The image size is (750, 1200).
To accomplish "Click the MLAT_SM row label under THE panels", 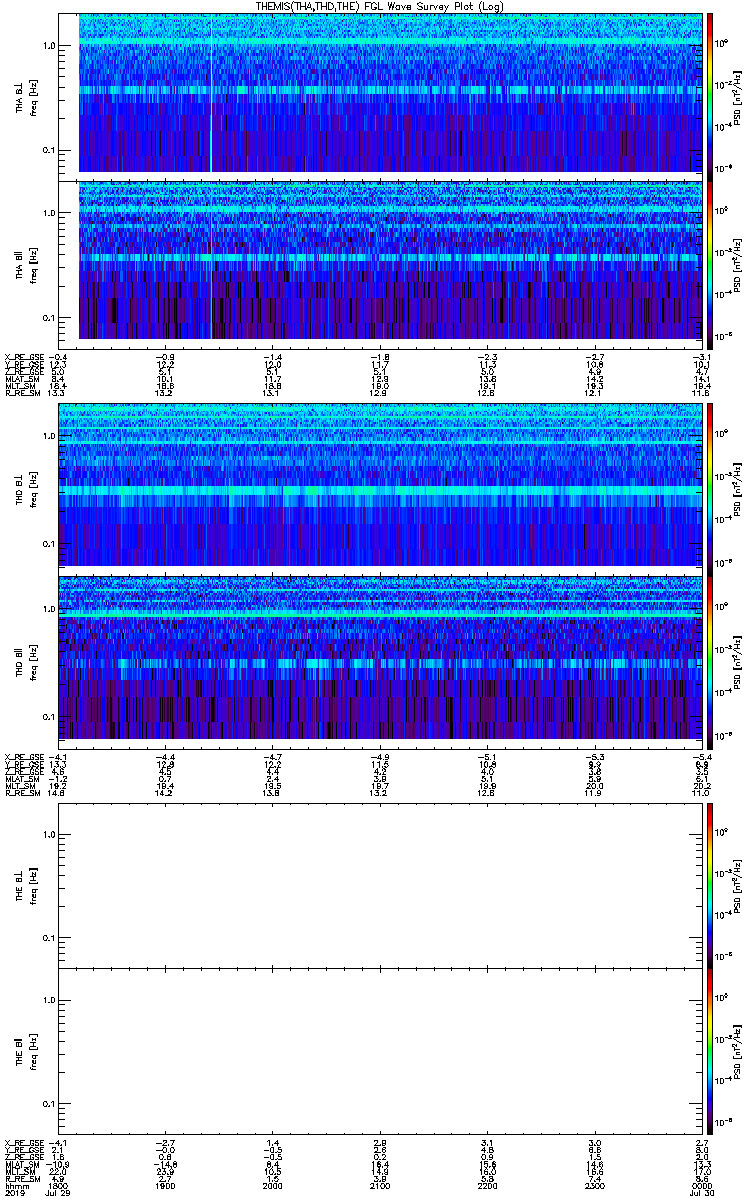I will pos(20,1165).
